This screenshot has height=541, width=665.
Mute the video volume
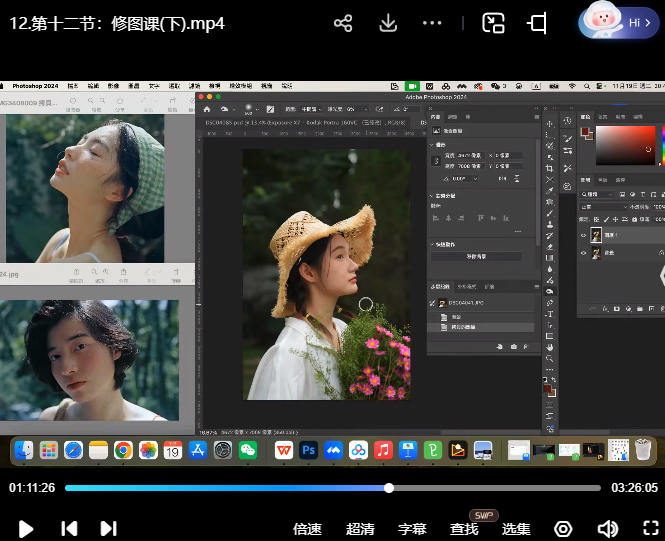point(607,528)
